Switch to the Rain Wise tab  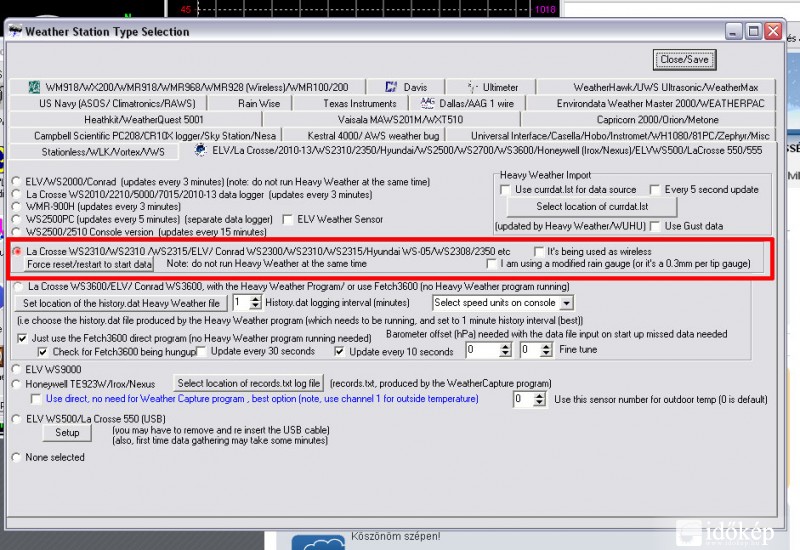(x=258, y=103)
